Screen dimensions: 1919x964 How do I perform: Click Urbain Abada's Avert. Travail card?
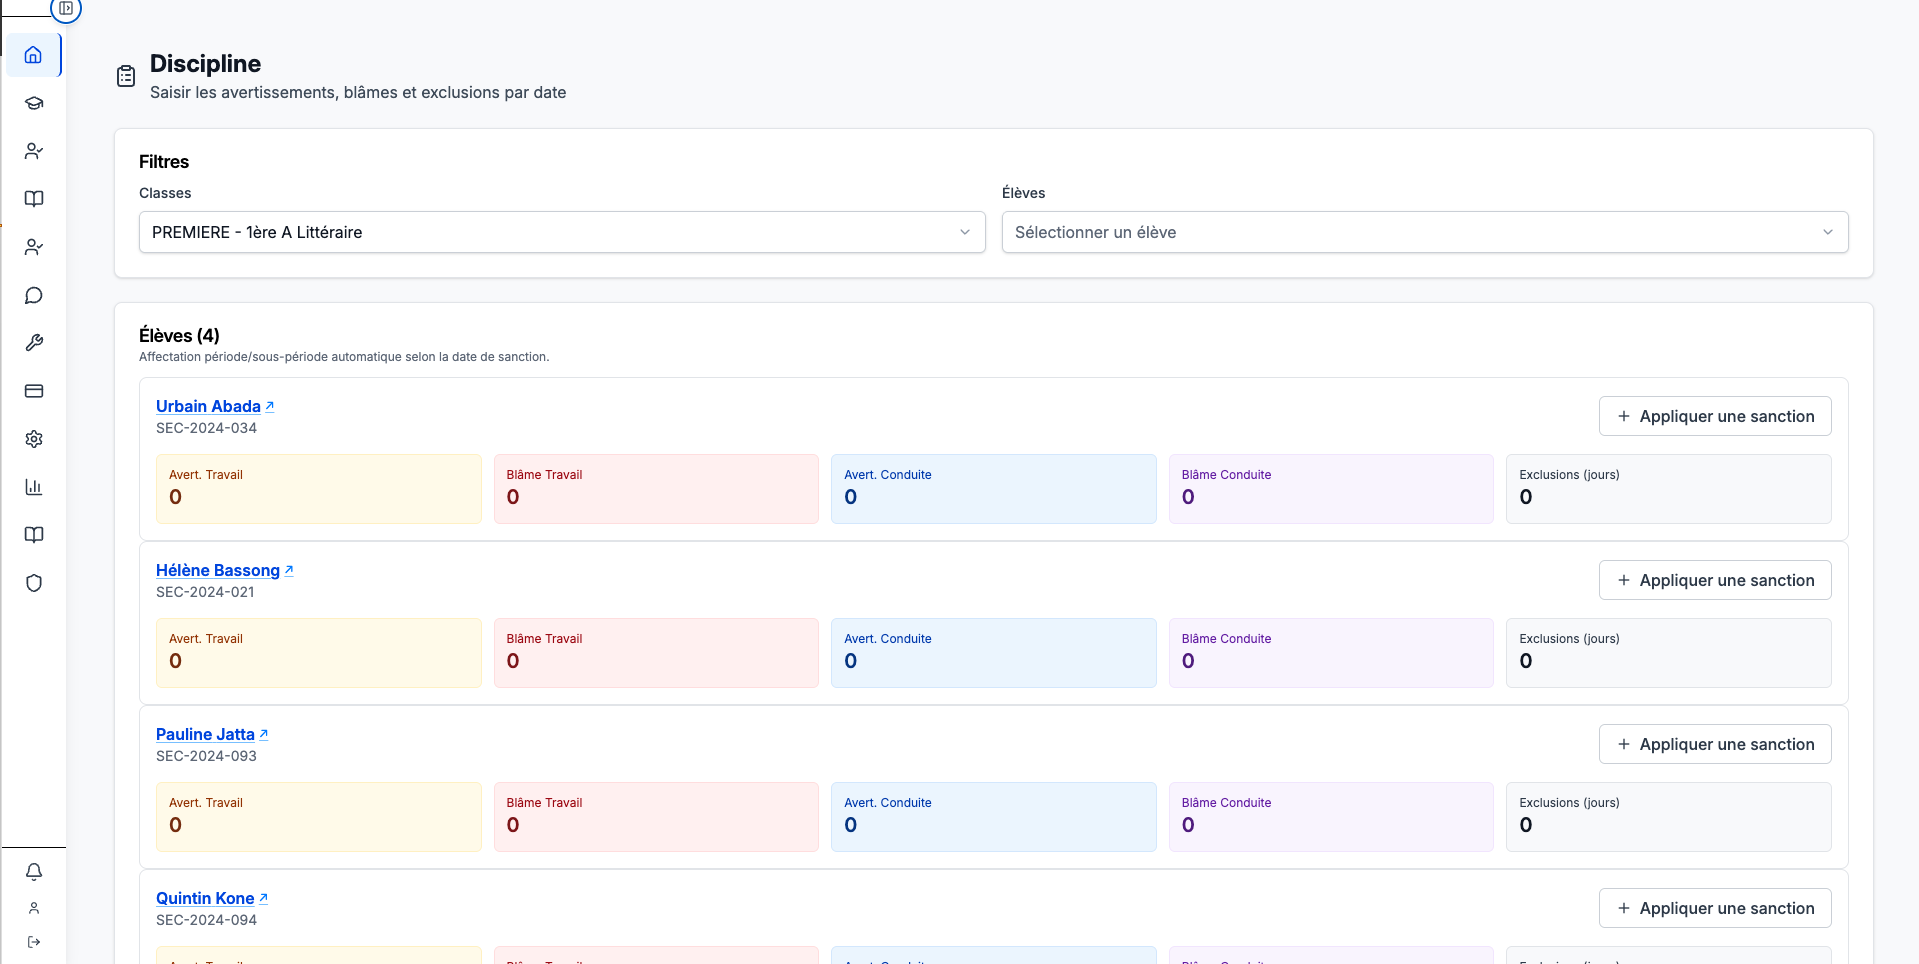point(319,489)
